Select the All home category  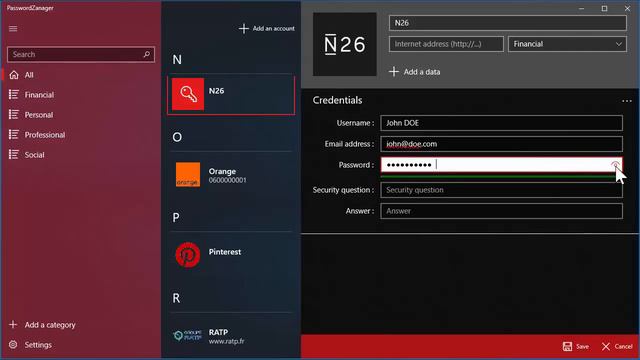(81, 75)
